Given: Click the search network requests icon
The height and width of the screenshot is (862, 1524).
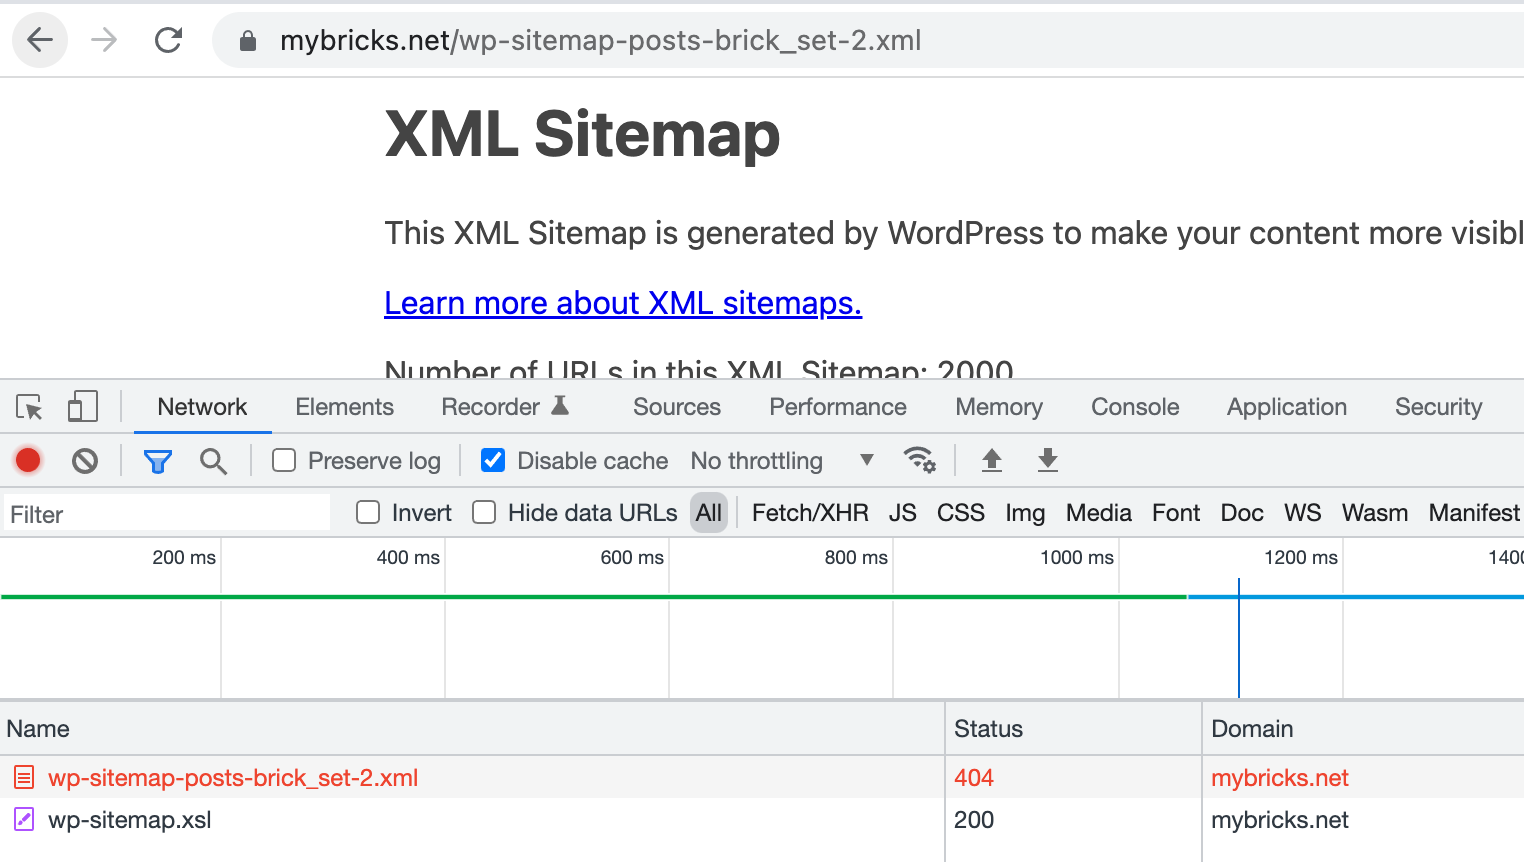Looking at the screenshot, I should pyautogui.click(x=213, y=460).
